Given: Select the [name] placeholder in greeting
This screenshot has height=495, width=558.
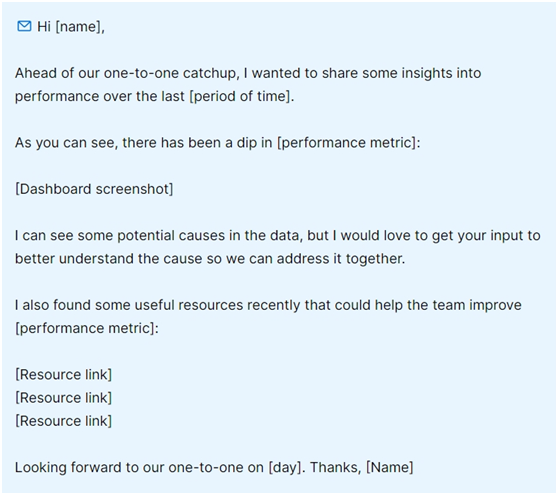Looking at the screenshot, I should tap(78, 27).
